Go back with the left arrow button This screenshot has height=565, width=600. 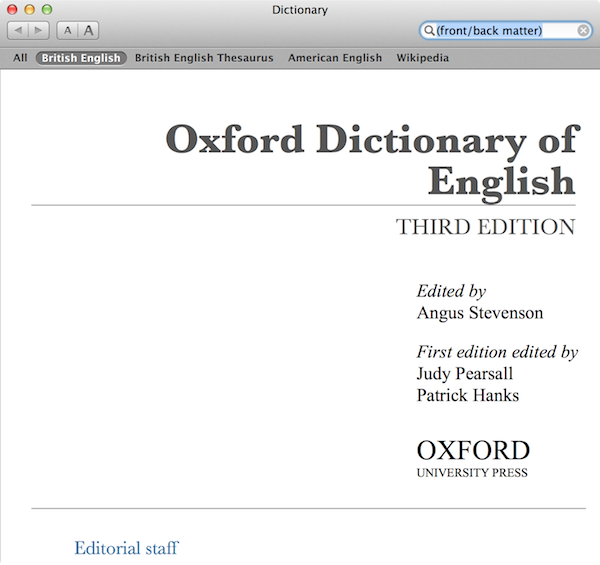tap(18, 31)
